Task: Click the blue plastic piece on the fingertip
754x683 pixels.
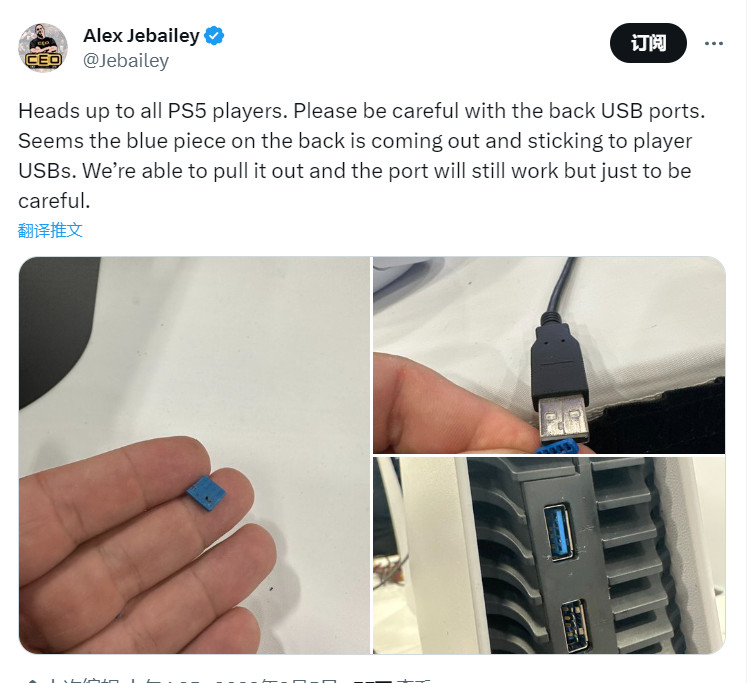Action: tap(206, 493)
